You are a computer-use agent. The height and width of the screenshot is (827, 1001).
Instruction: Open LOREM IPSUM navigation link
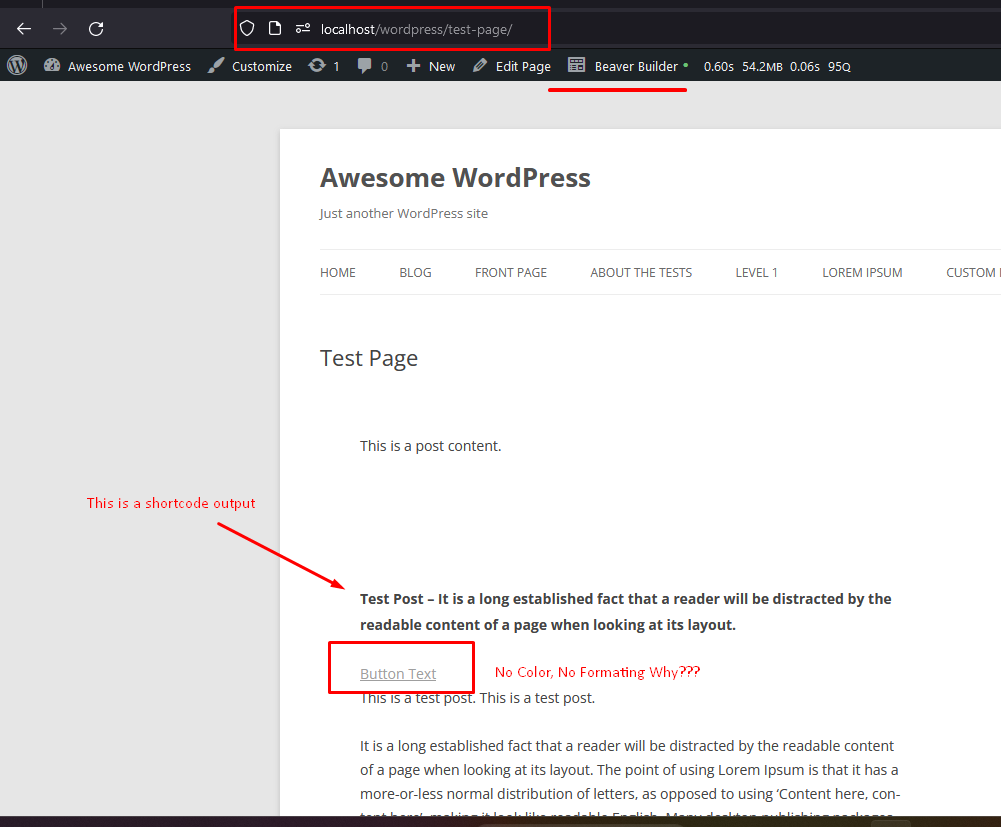(862, 273)
